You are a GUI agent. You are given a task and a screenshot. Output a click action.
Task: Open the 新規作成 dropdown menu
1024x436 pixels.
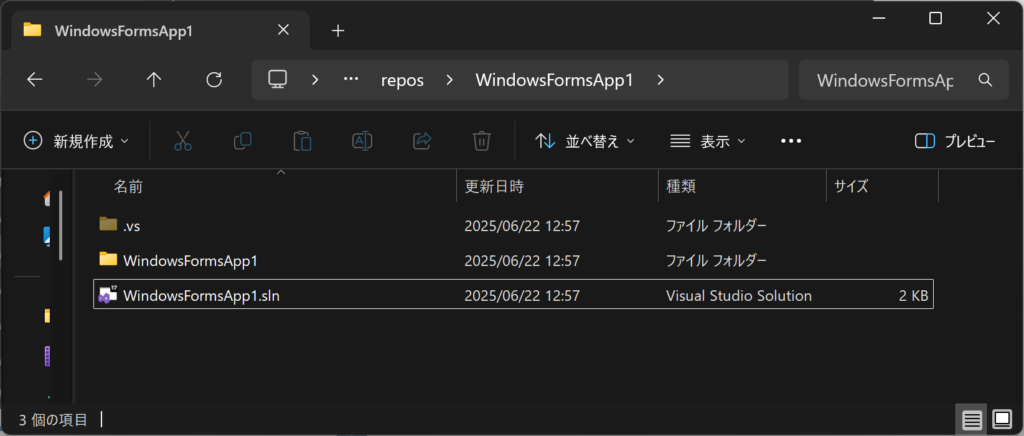[76, 141]
